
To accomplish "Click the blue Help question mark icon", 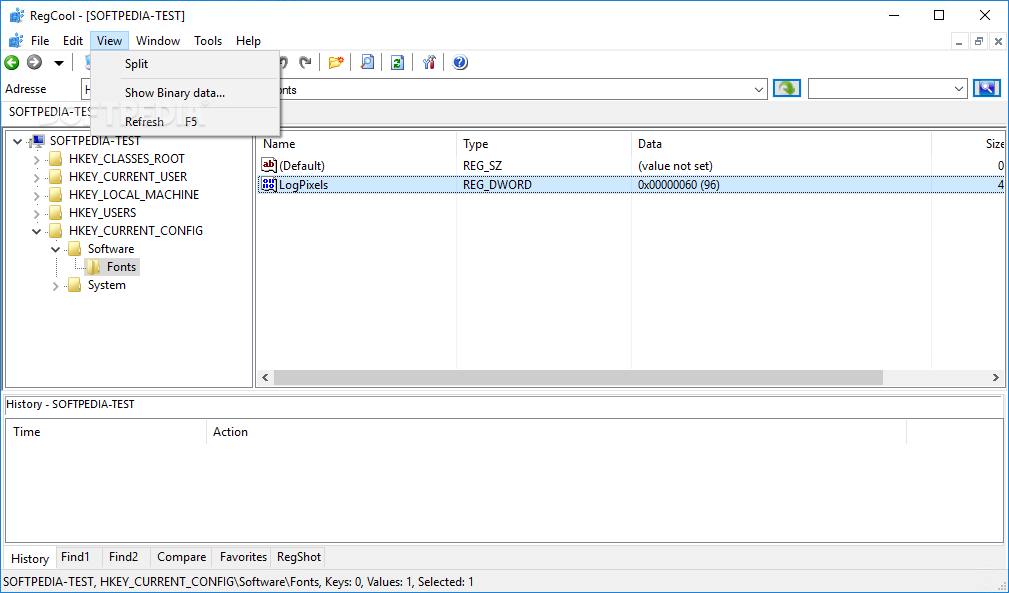I will tap(459, 62).
